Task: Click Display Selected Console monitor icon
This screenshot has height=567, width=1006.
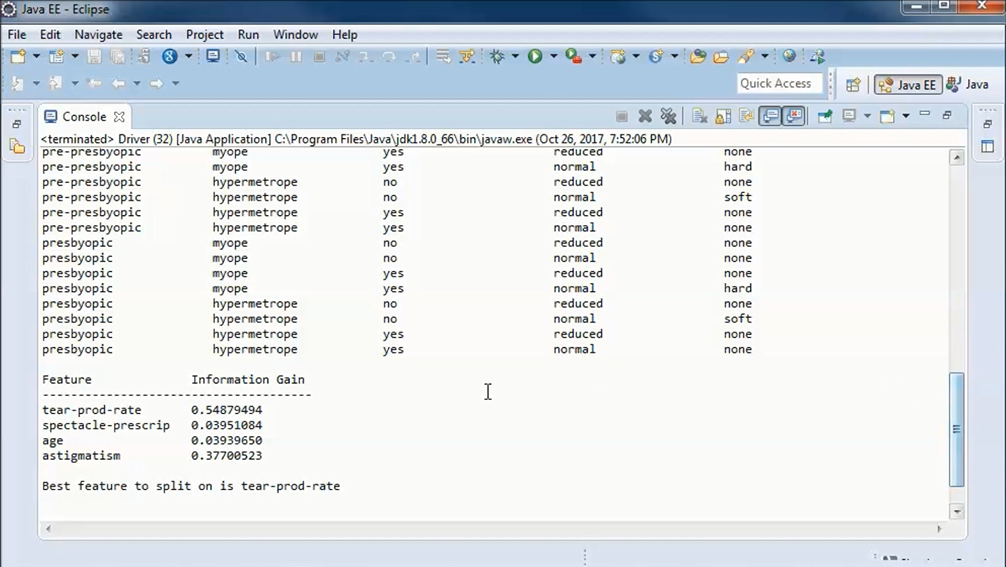Action: tap(849, 116)
